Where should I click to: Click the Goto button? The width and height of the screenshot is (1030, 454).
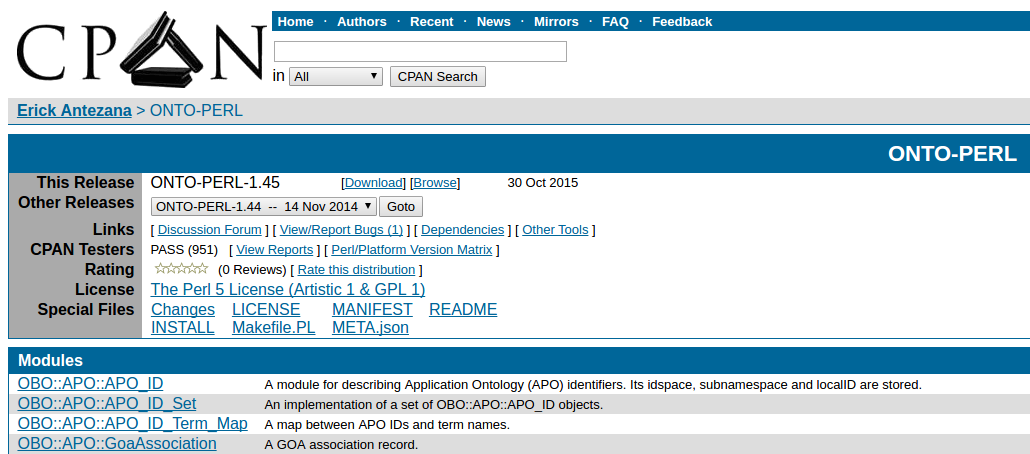tap(401, 206)
